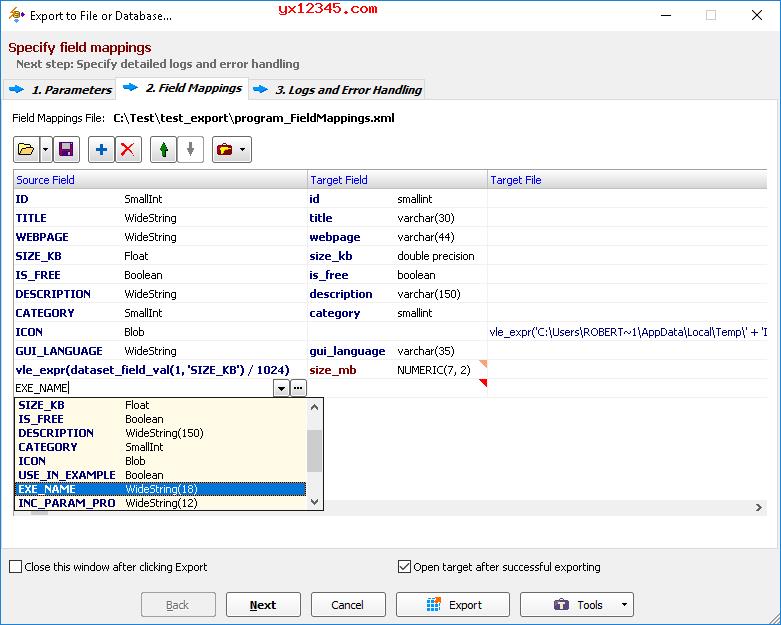Image resolution: width=781 pixels, height=625 pixels.
Task: Add a new mapping with blue plus icon
Action: click(102, 149)
